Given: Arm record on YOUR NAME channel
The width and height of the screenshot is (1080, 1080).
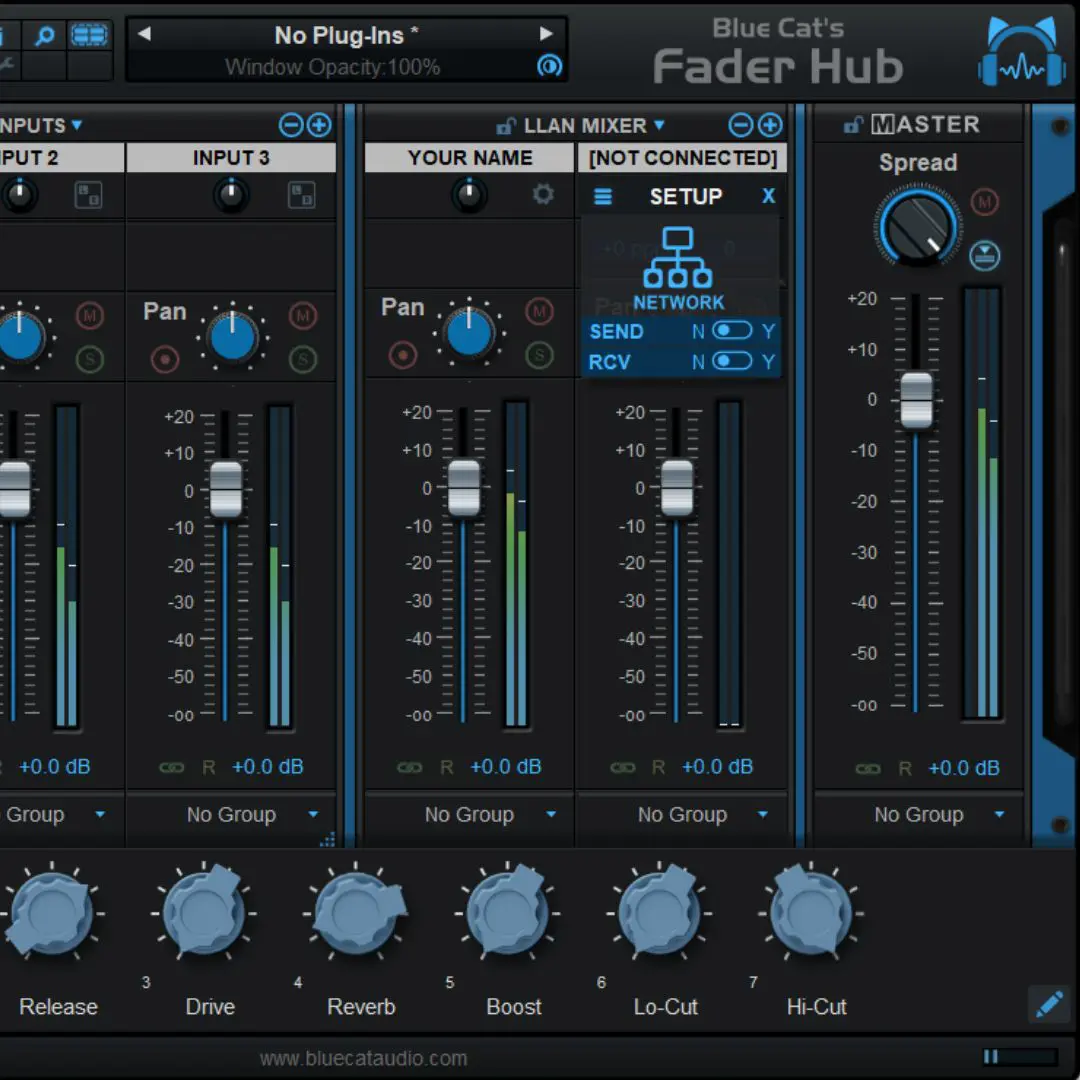Looking at the screenshot, I should click(x=403, y=355).
